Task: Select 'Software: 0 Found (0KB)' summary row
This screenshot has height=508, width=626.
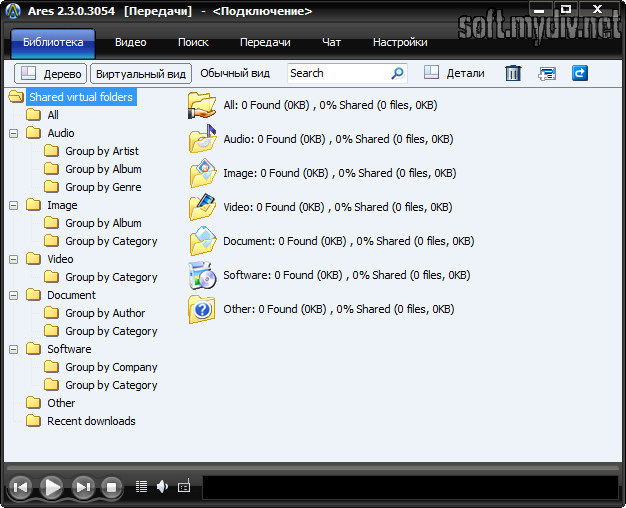Action: click(347, 275)
